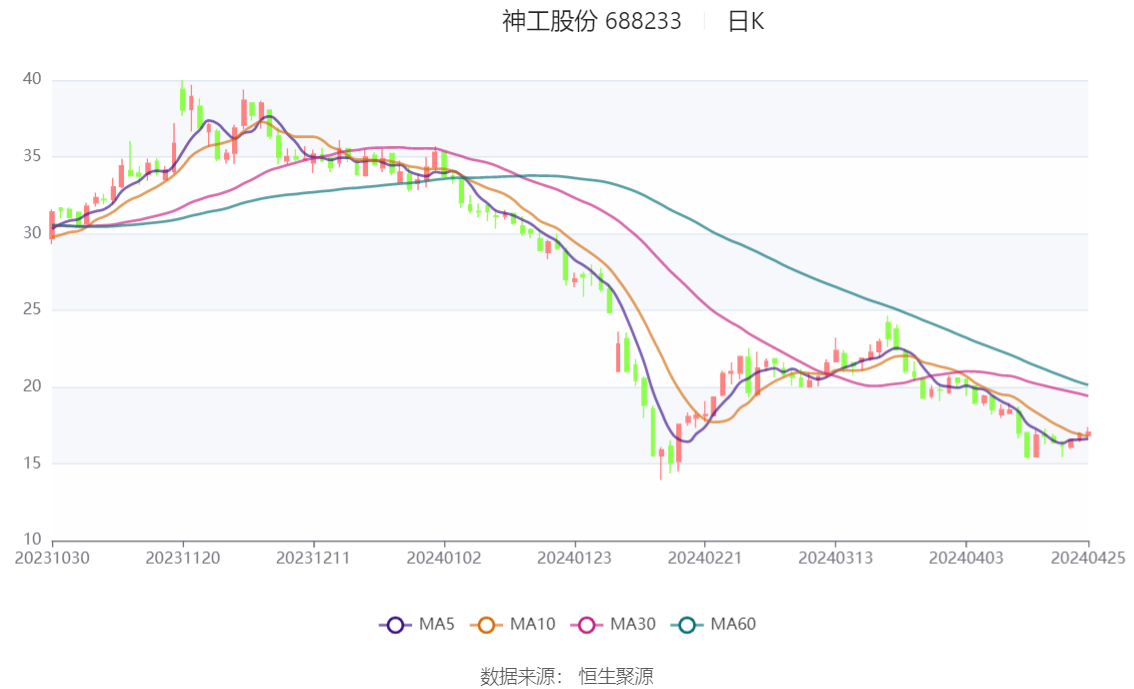The height and width of the screenshot is (689, 1134).
Task: Click the 日K label in title
Action: coord(746,21)
